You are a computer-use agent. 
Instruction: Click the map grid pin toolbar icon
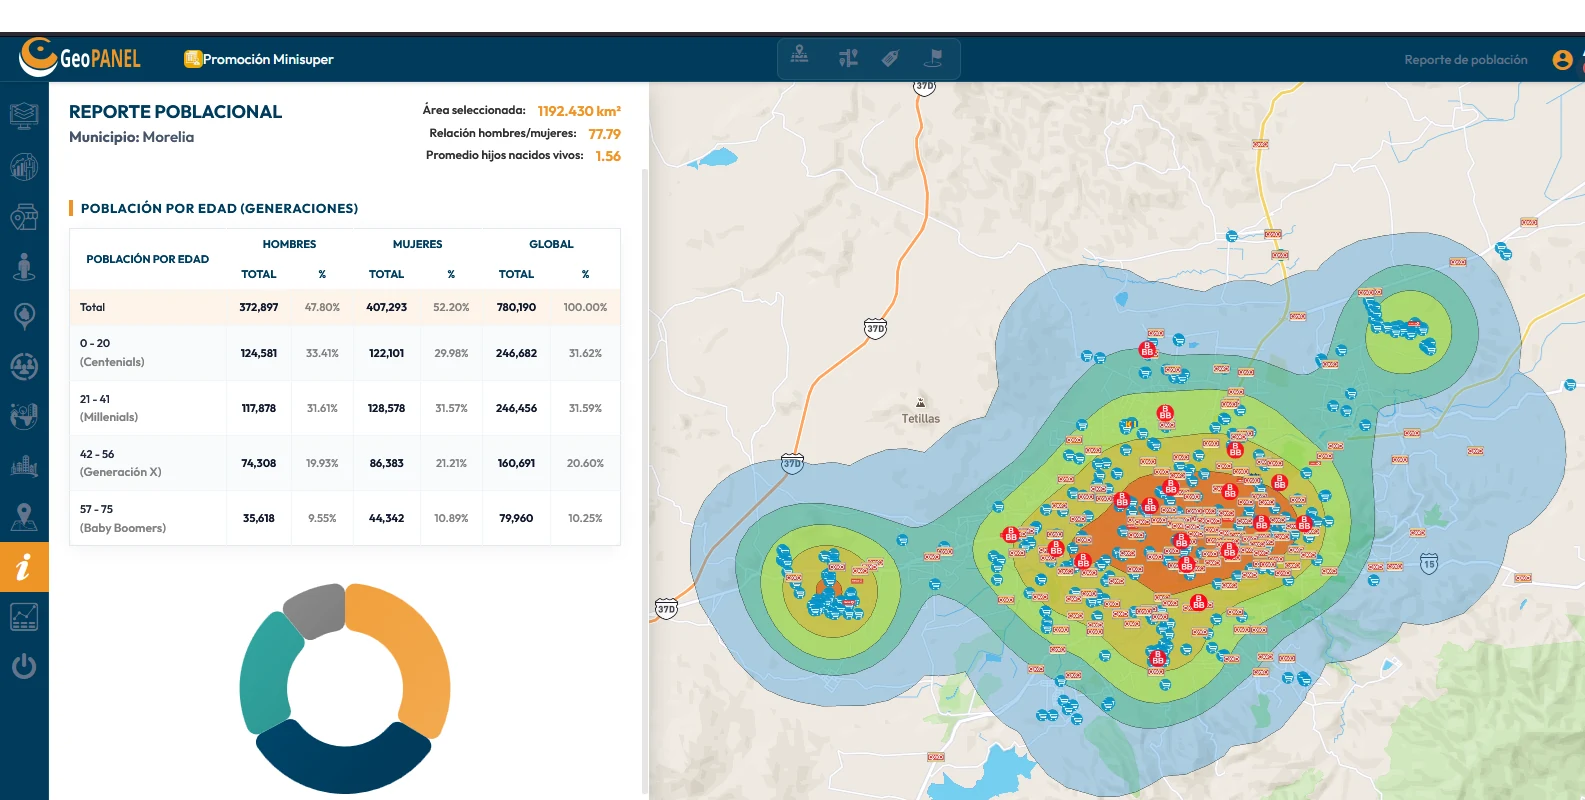pyautogui.click(x=799, y=57)
